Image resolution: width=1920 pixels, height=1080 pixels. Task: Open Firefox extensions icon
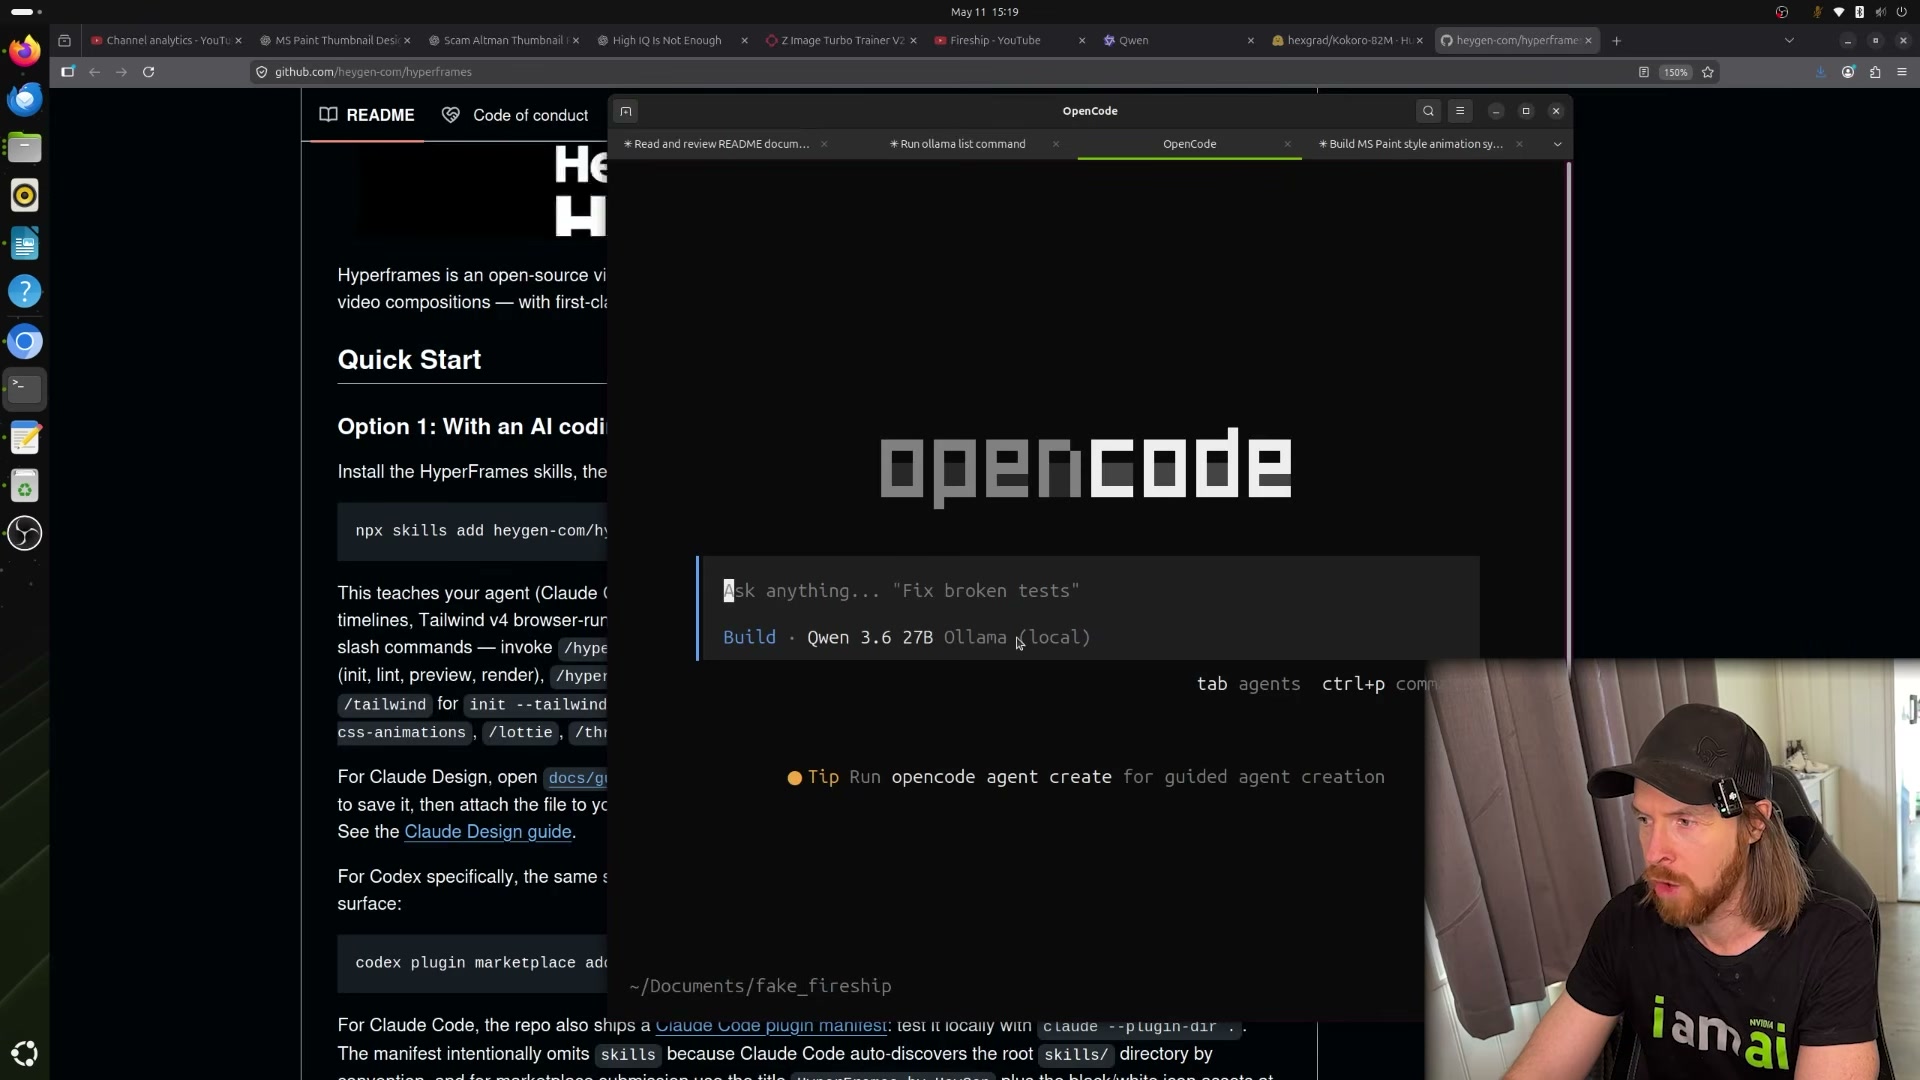point(1875,72)
